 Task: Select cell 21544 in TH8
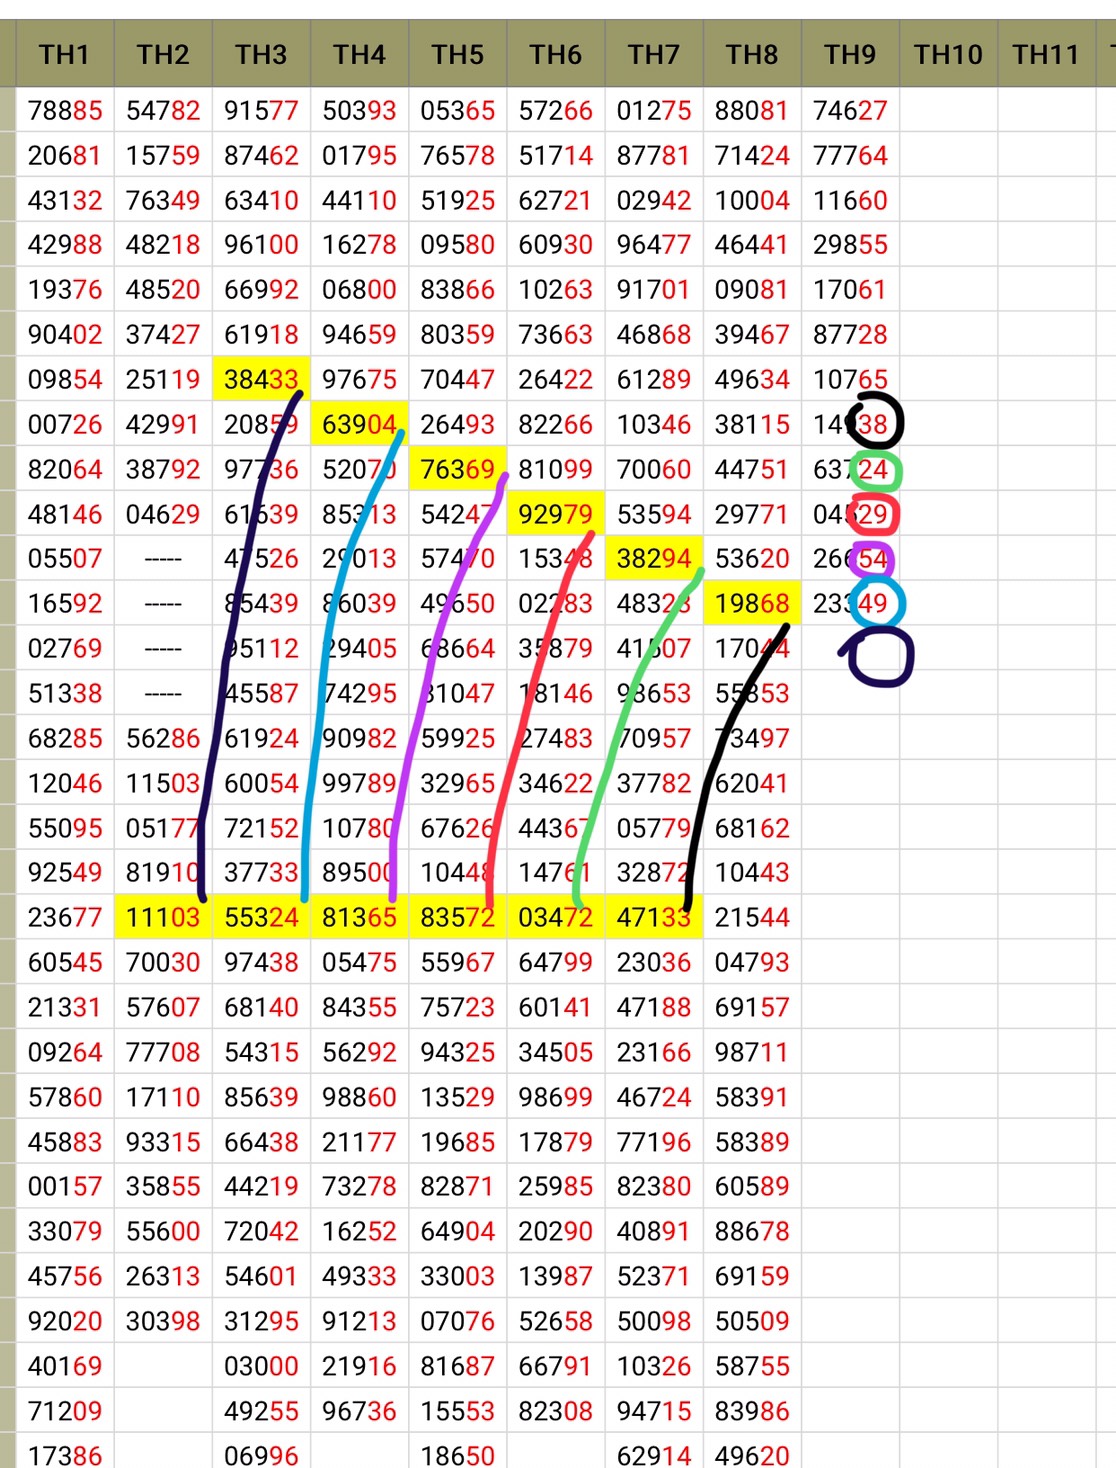[751, 917]
